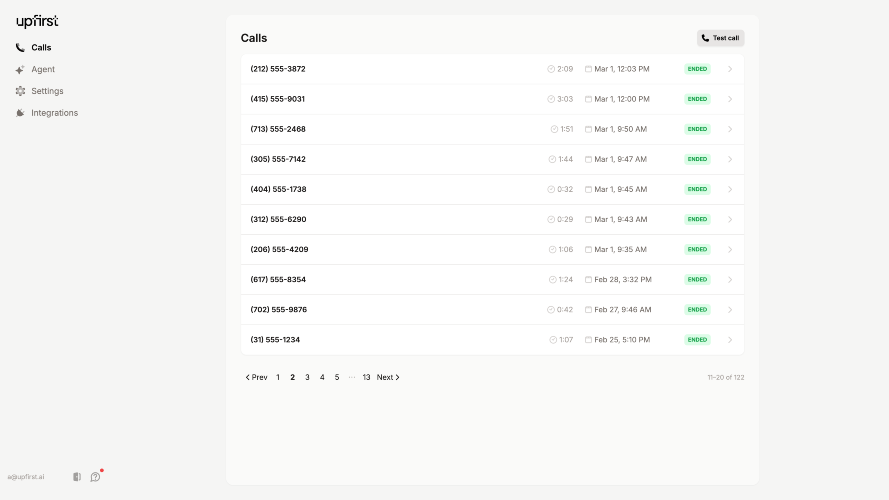Image resolution: width=889 pixels, height=500 pixels.
Task: Jump to page 3
Action: click(x=307, y=378)
